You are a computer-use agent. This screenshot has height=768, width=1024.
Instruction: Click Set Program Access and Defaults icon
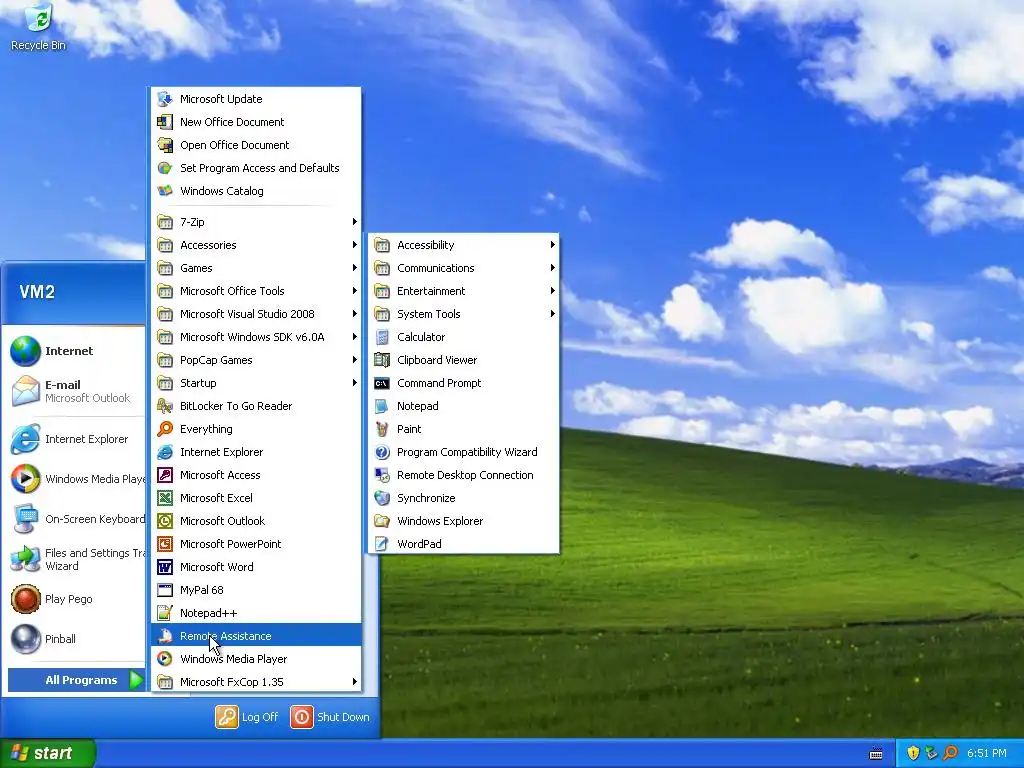click(165, 168)
